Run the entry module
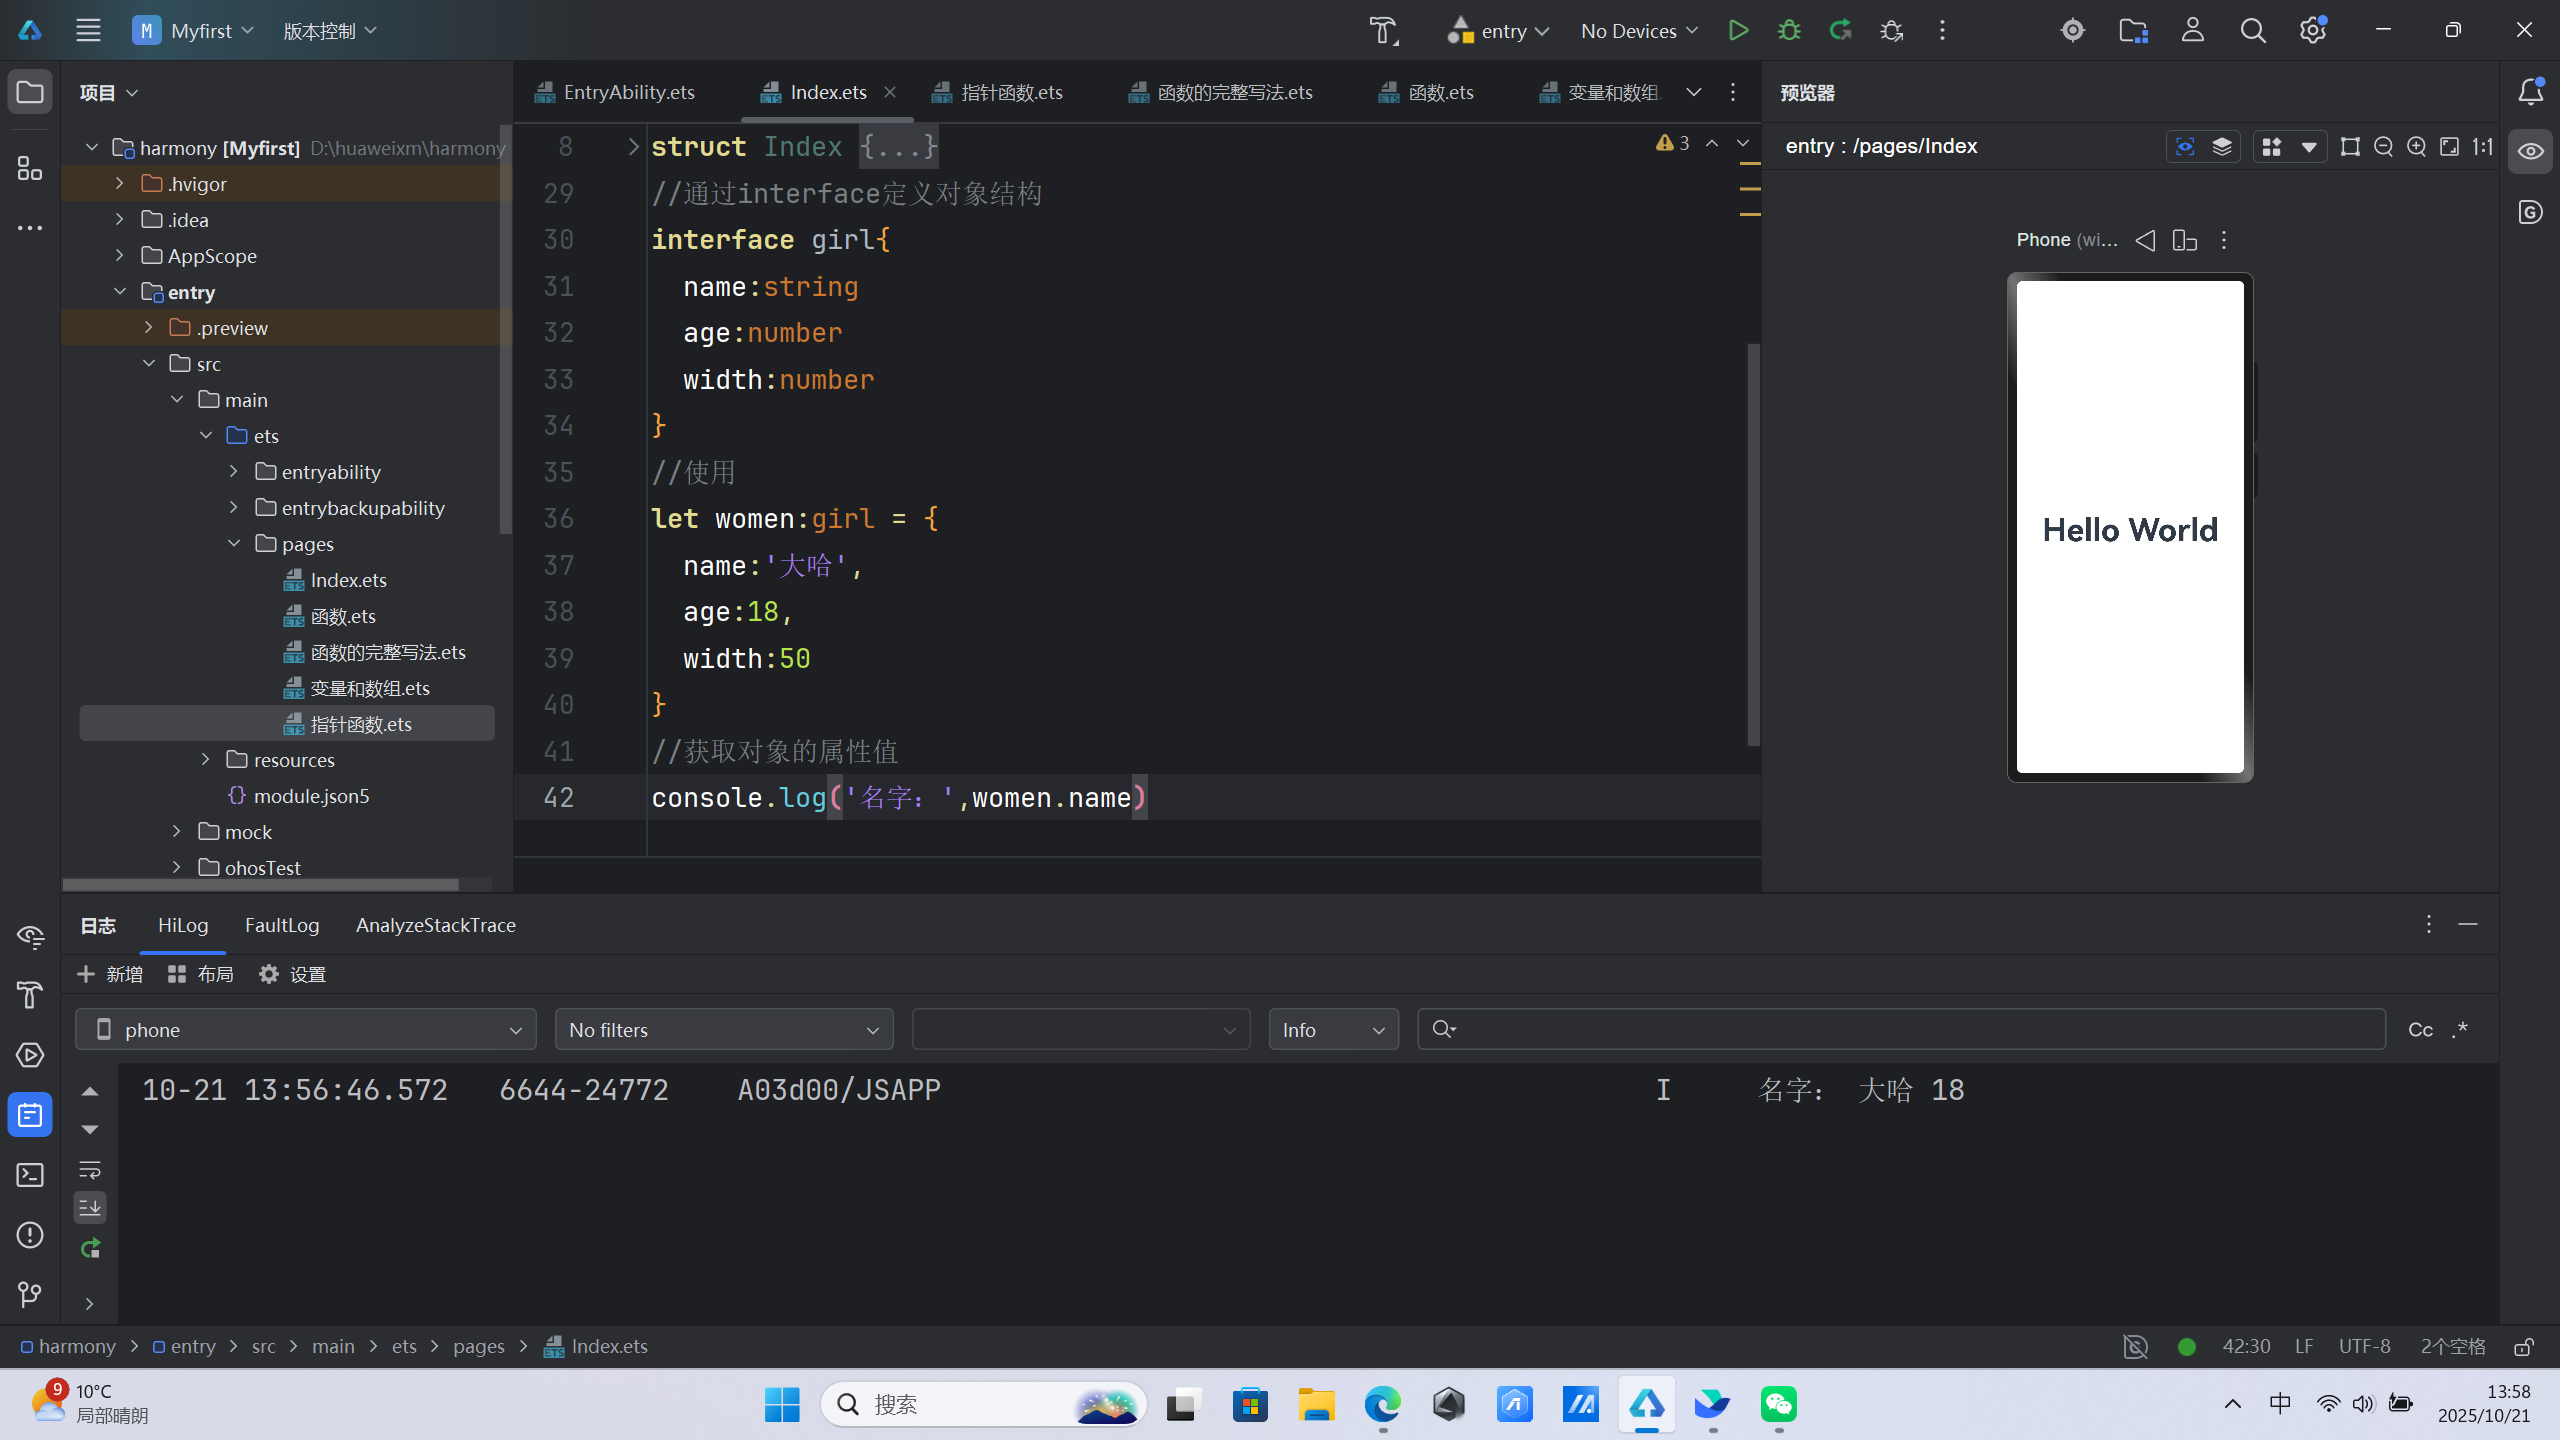The width and height of the screenshot is (2560, 1440). [x=1738, y=30]
